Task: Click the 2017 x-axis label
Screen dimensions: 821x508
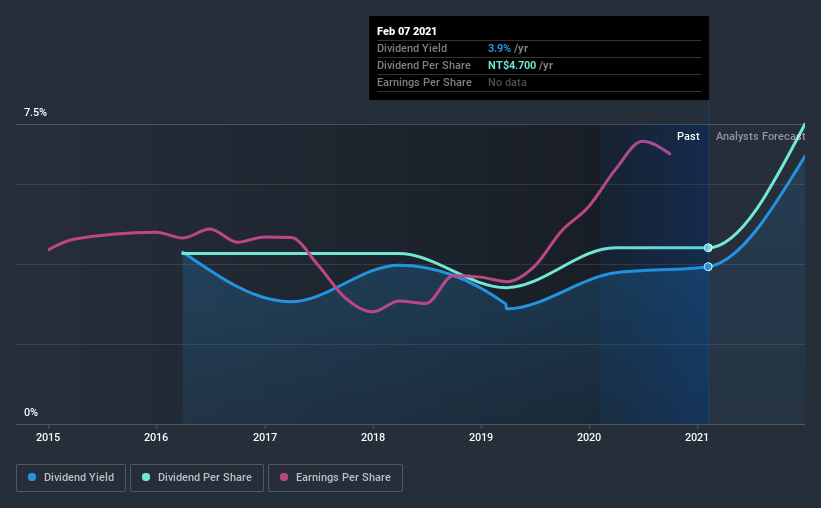Action: coord(265,437)
